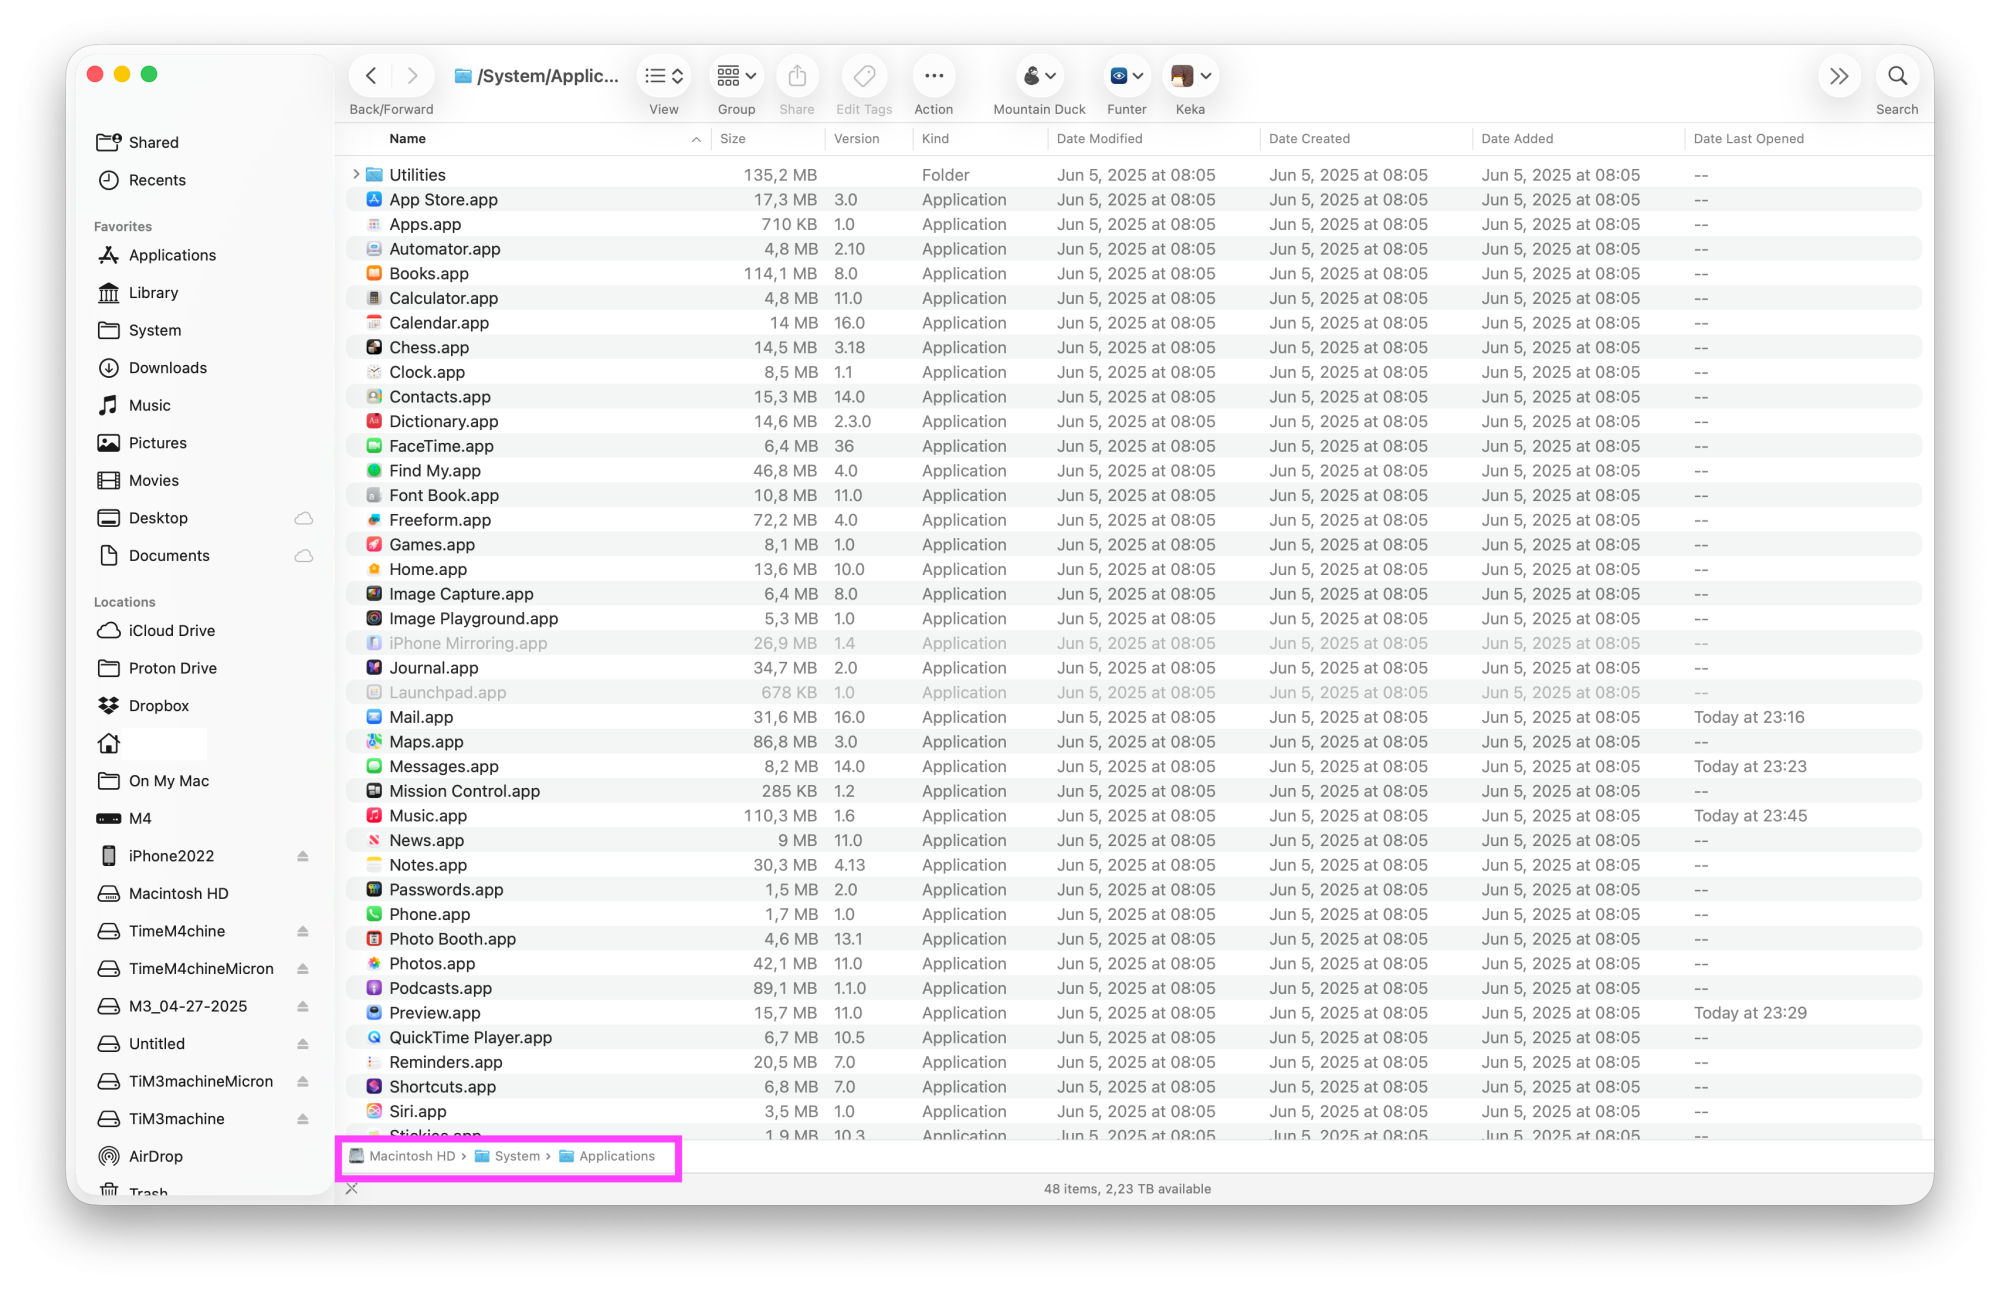Click the Share toolbar icon

[797, 77]
